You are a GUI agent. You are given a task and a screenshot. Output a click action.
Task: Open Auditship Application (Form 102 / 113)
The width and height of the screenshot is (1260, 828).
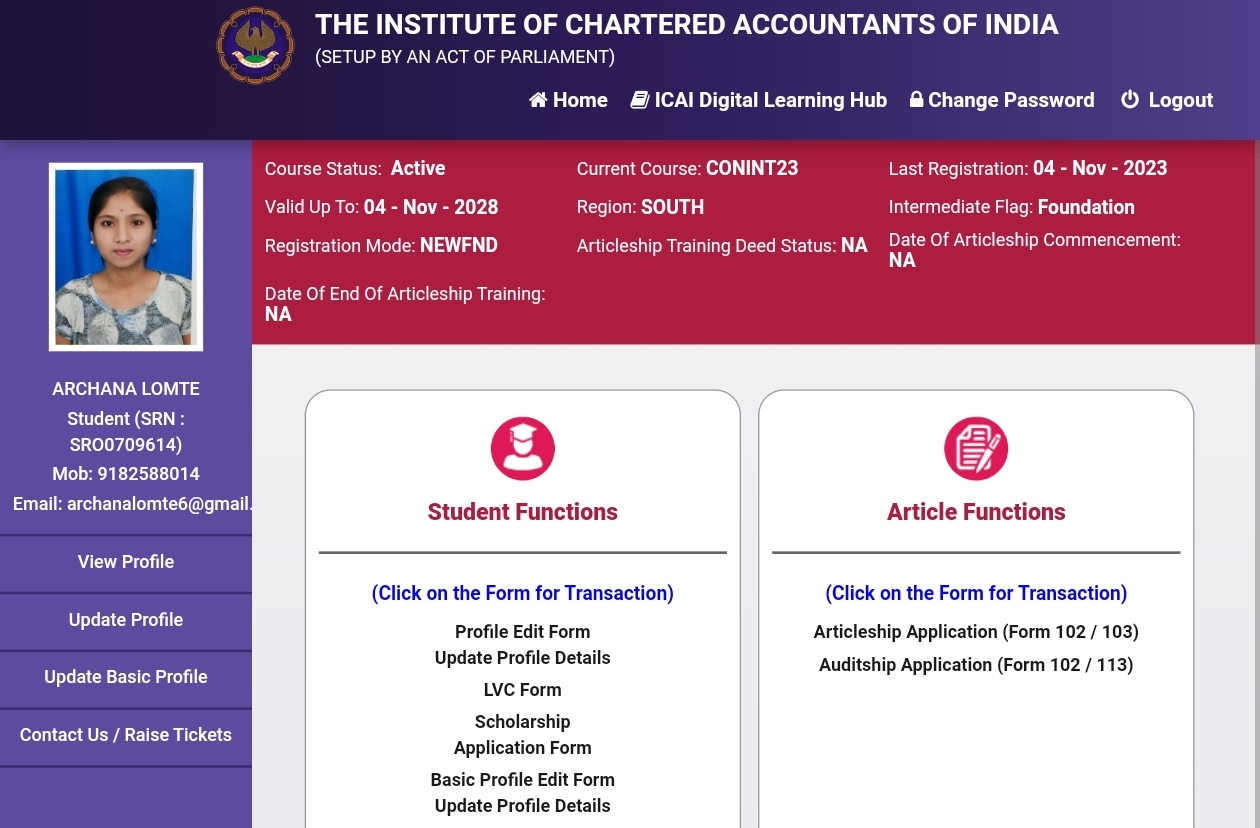pyautogui.click(x=976, y=665)
